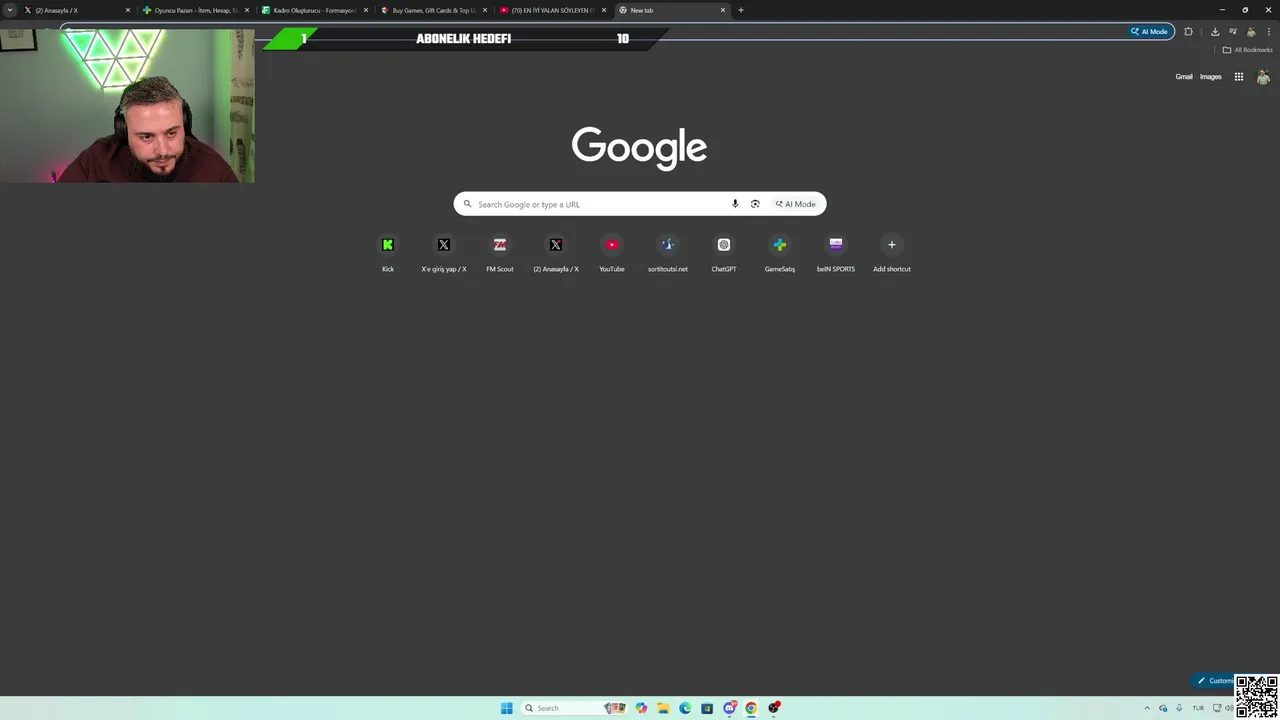Open the ChatGPT shortcut
This screenshot has height=720, width=1280.
[x=724, y=252]
